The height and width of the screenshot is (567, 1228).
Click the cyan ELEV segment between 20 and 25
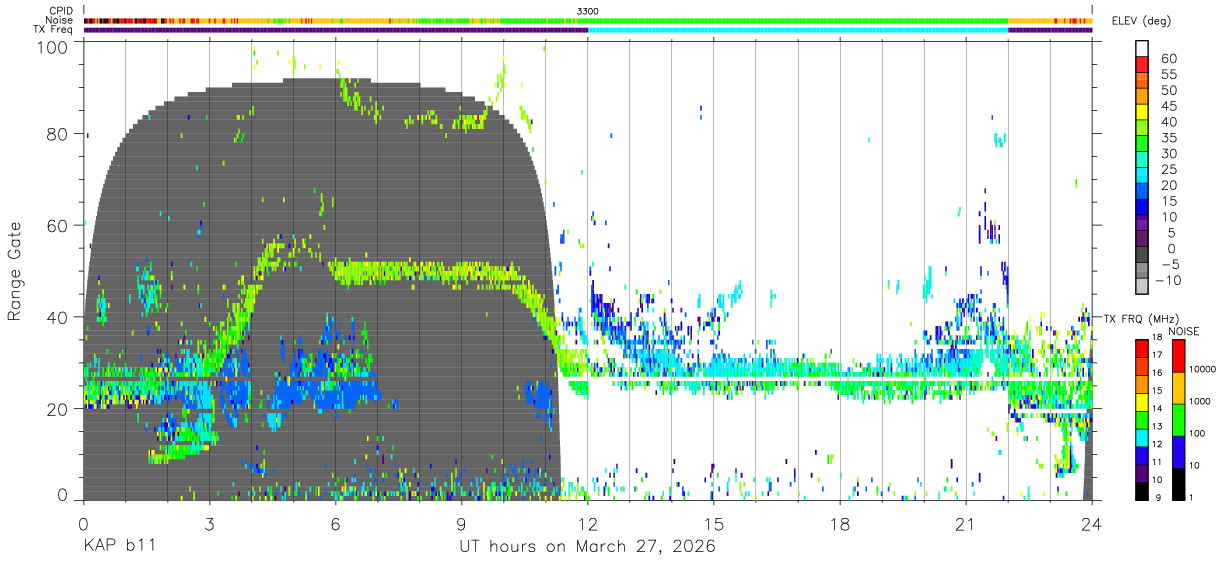click(x=1142, y=177)
